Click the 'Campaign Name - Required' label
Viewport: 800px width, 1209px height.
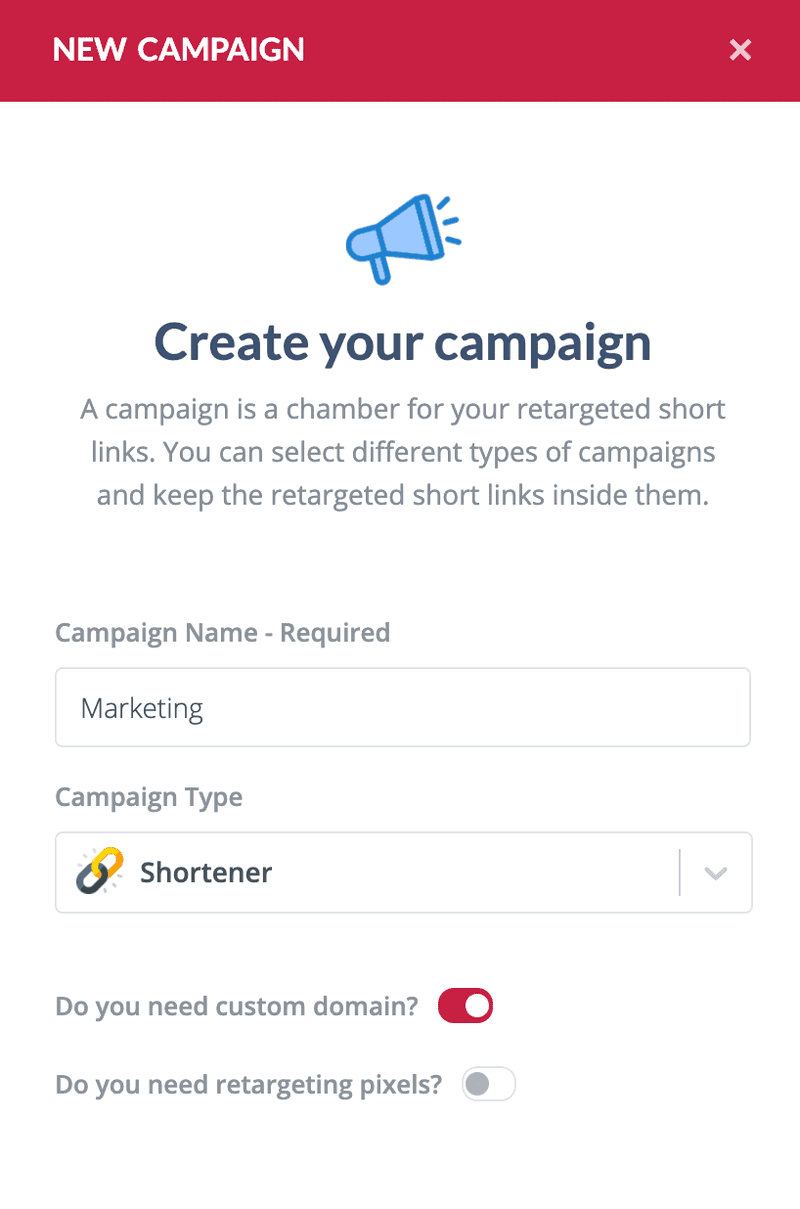pos(223,633)
